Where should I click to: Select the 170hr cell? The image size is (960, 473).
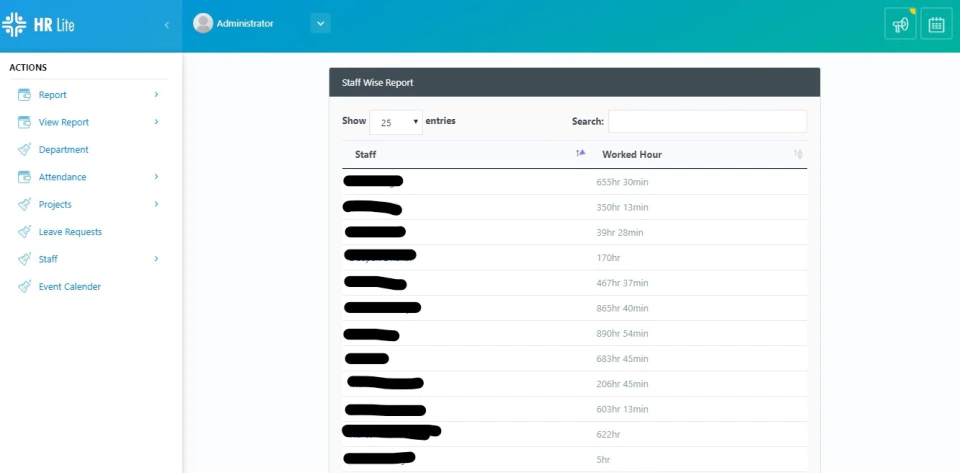tap(608, 258)
